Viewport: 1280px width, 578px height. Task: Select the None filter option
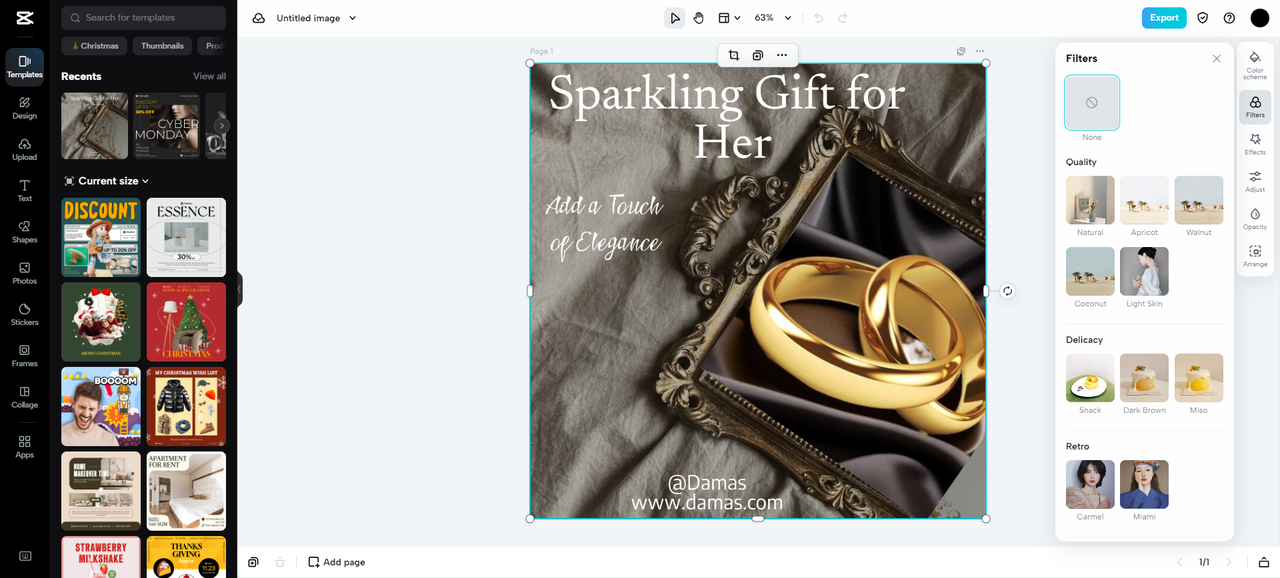(x=1092, y=103)
